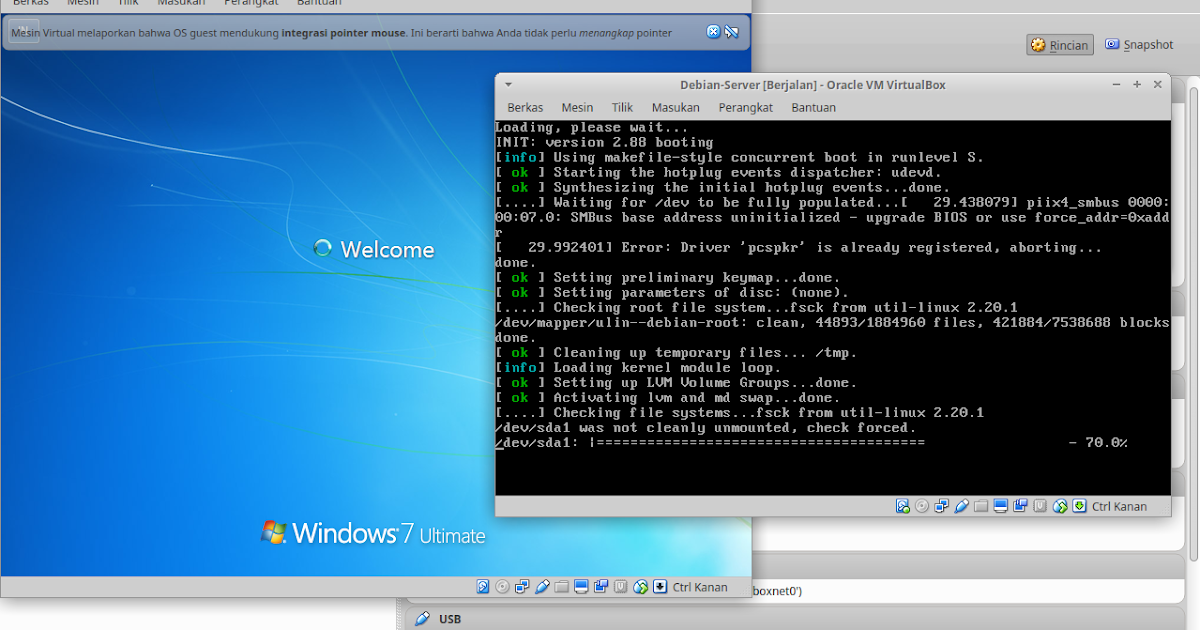Click Ctrl Kanan host key label in Windows 7 VM
1200x630 pixels.
(x=700, y=587)
